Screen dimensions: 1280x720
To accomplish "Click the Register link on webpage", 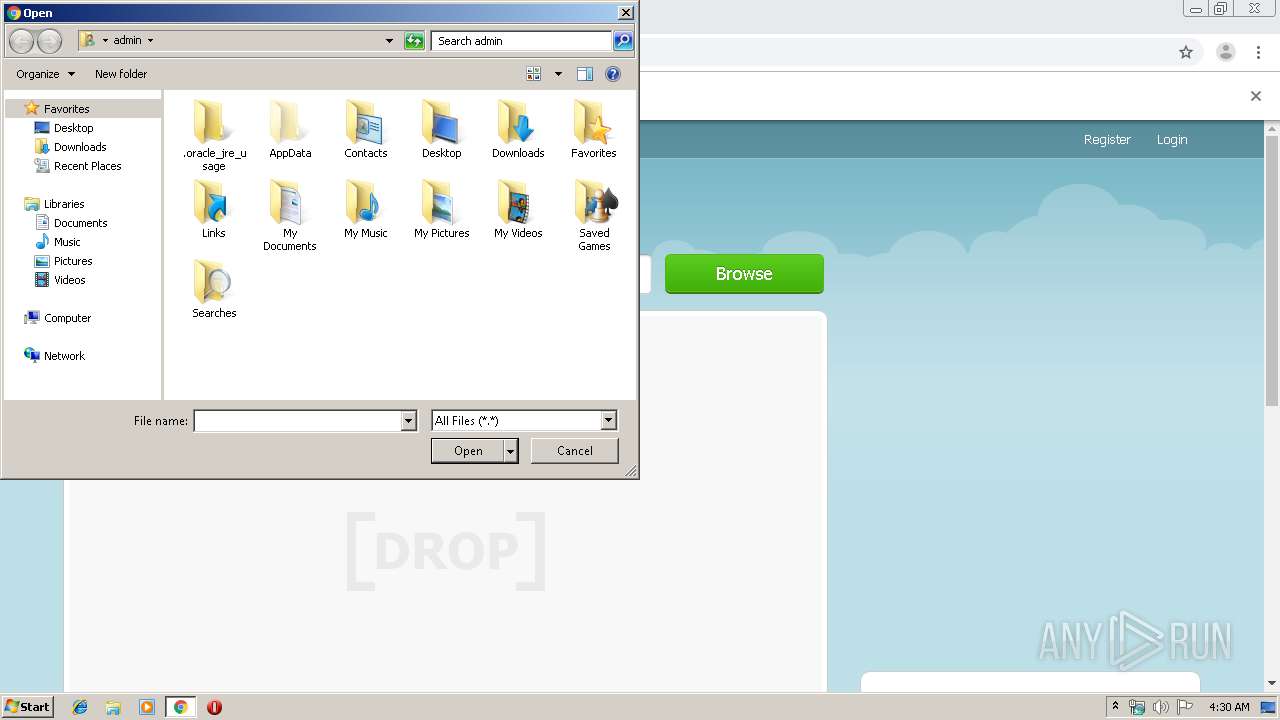I will [x=1107, y=140].
